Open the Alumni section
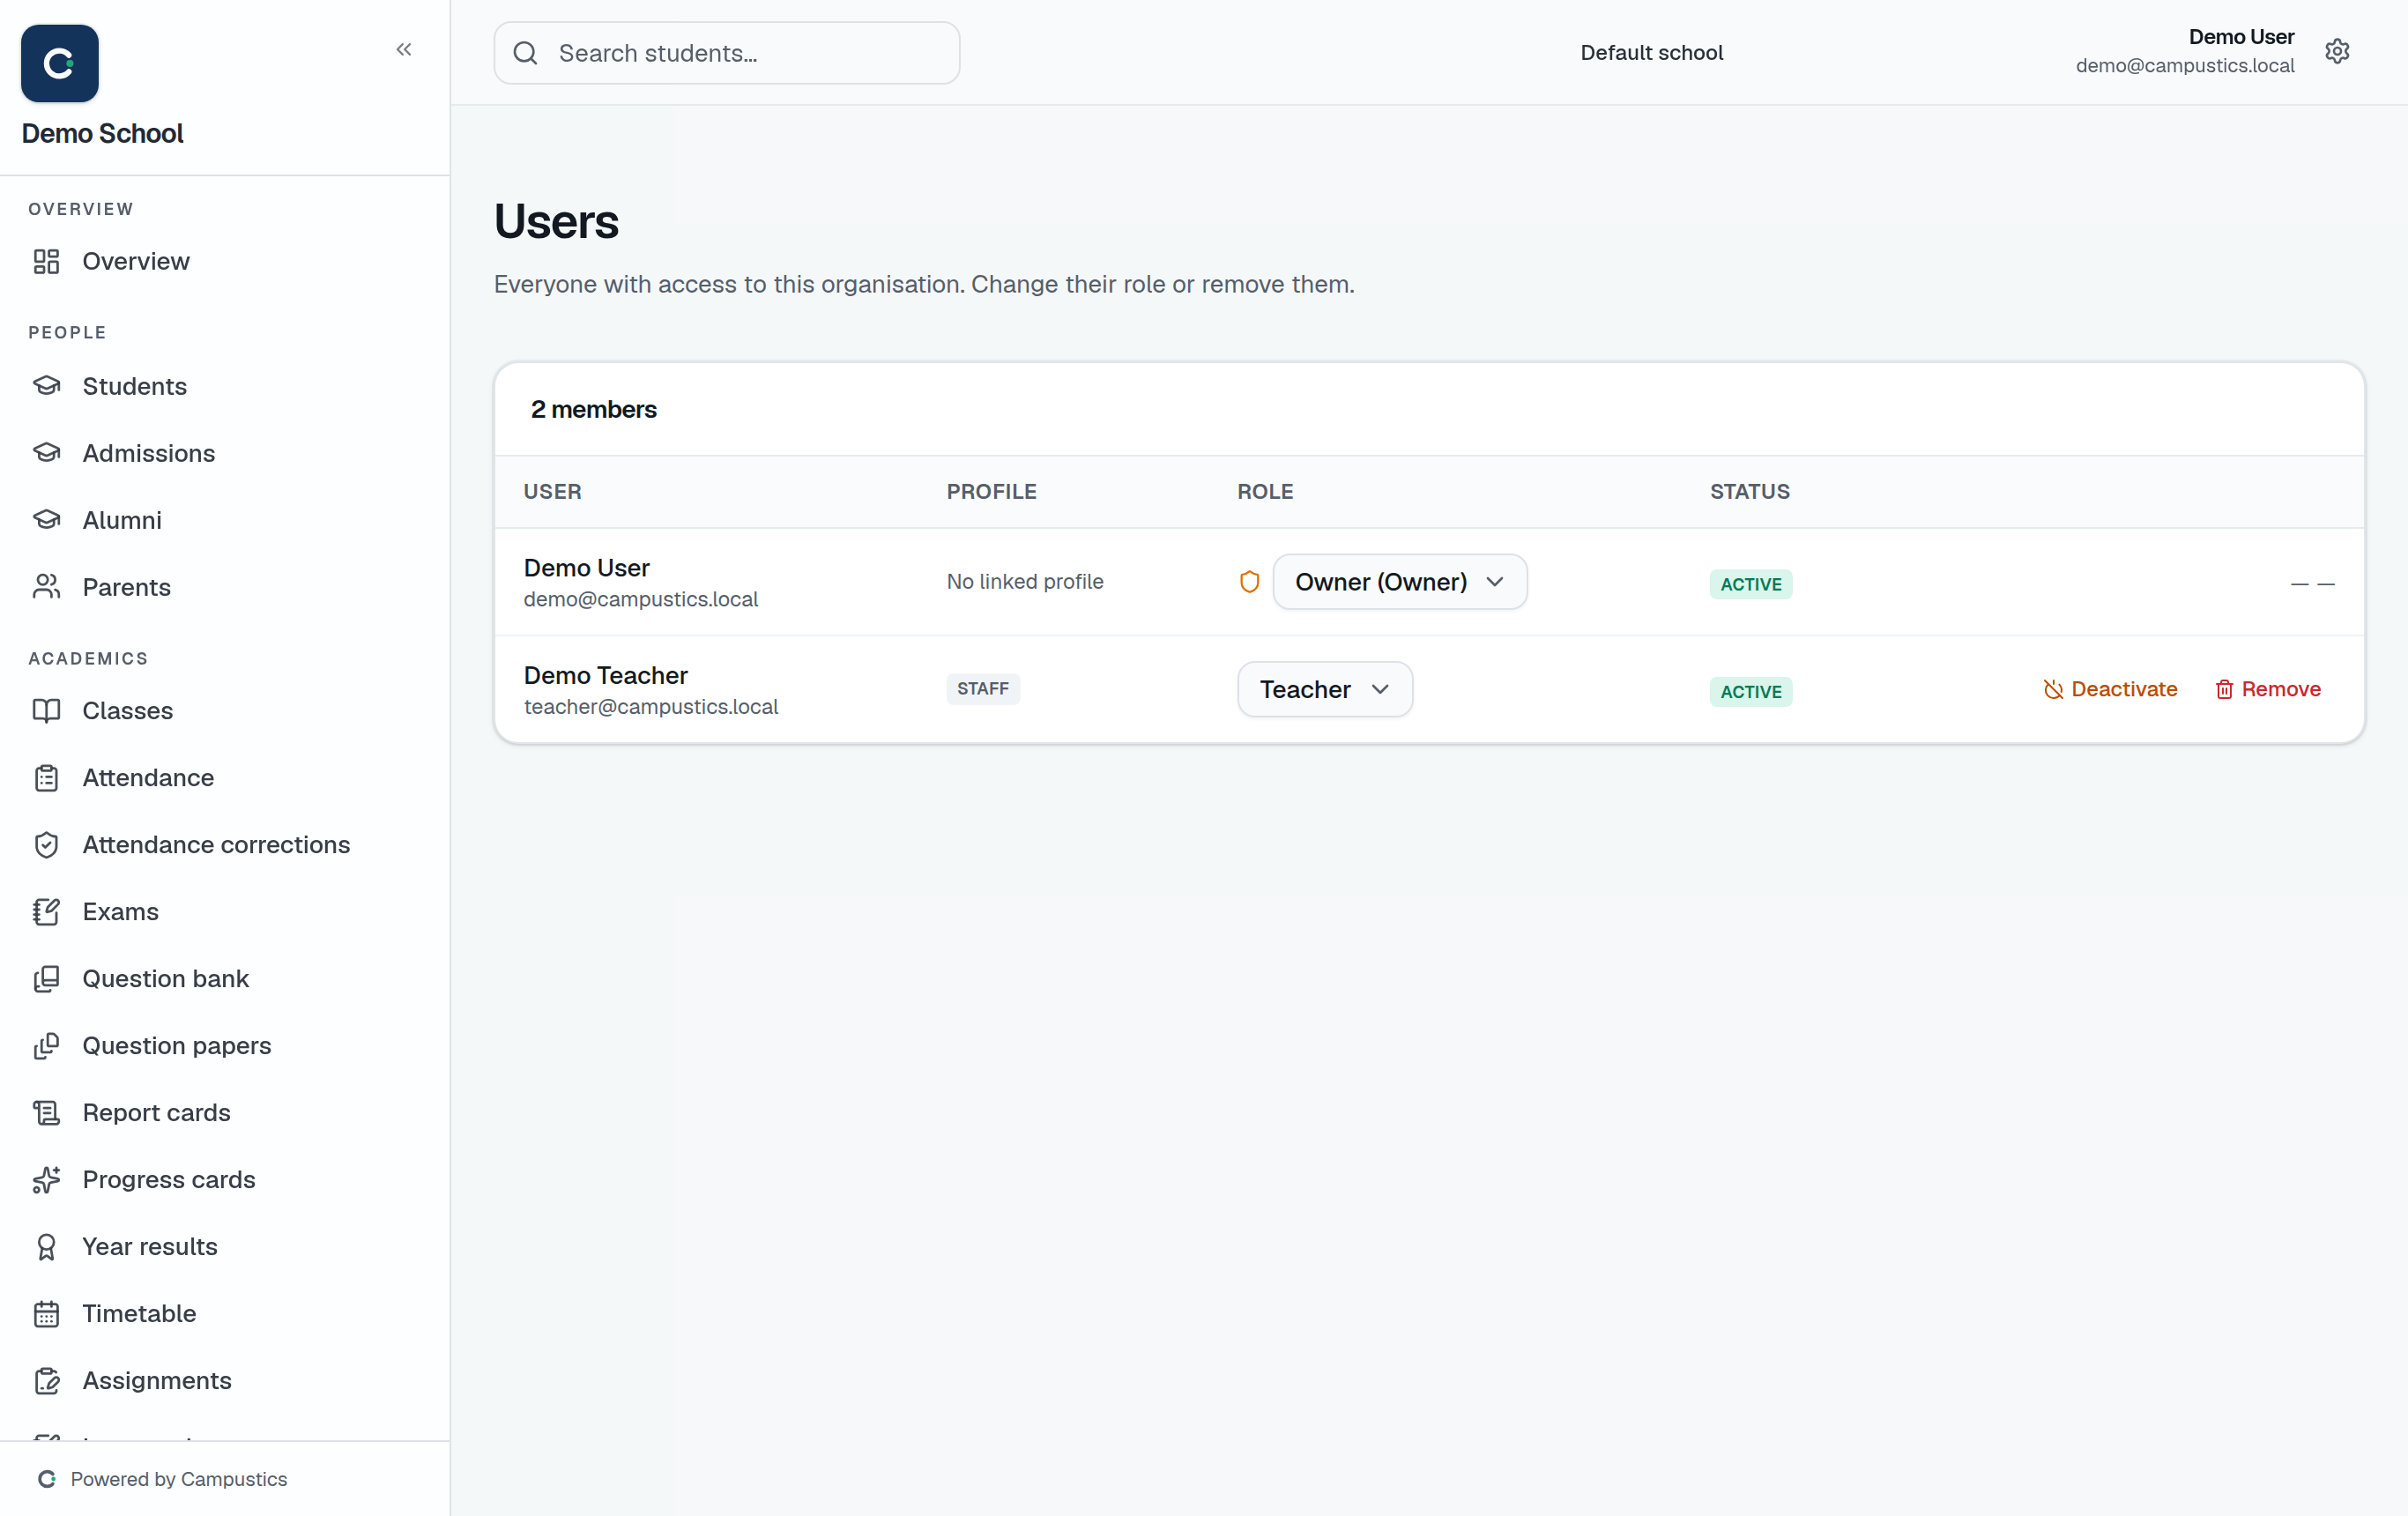Image resolution: width=2408 pixels, height=1516 pixels. point(122,520)
